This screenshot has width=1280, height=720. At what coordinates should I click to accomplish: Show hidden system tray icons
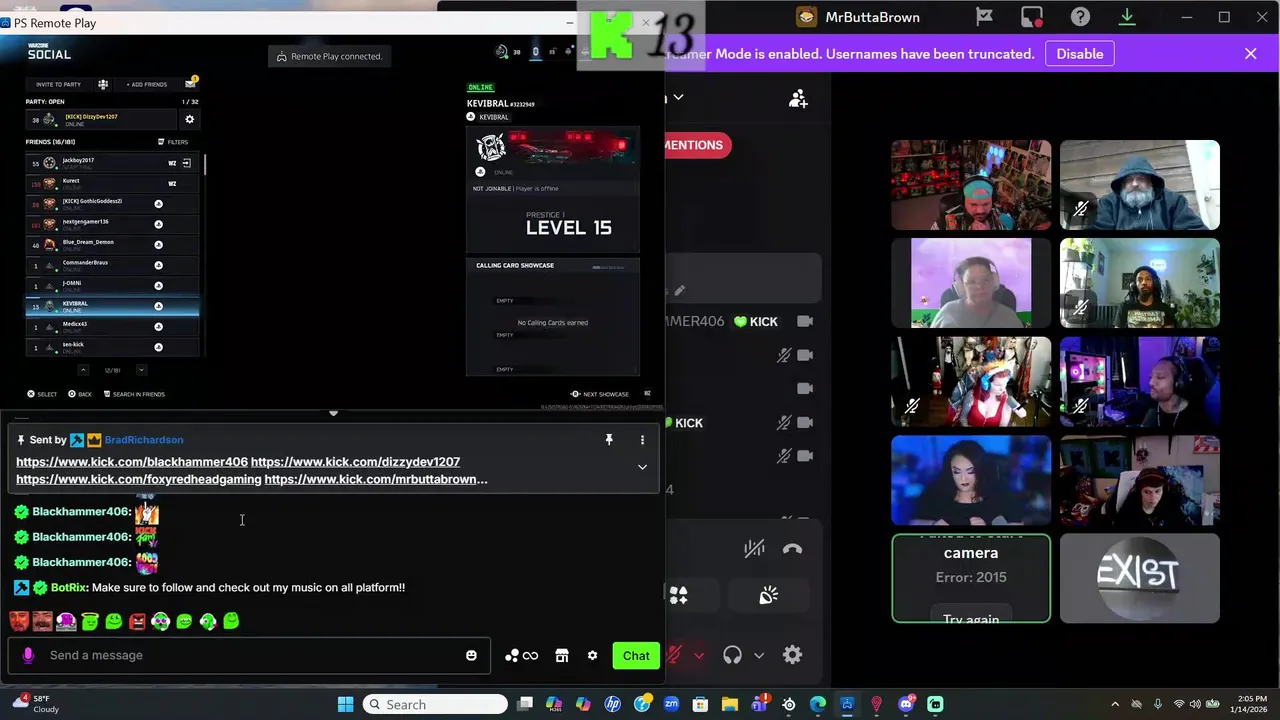(x=1115, y=705)
